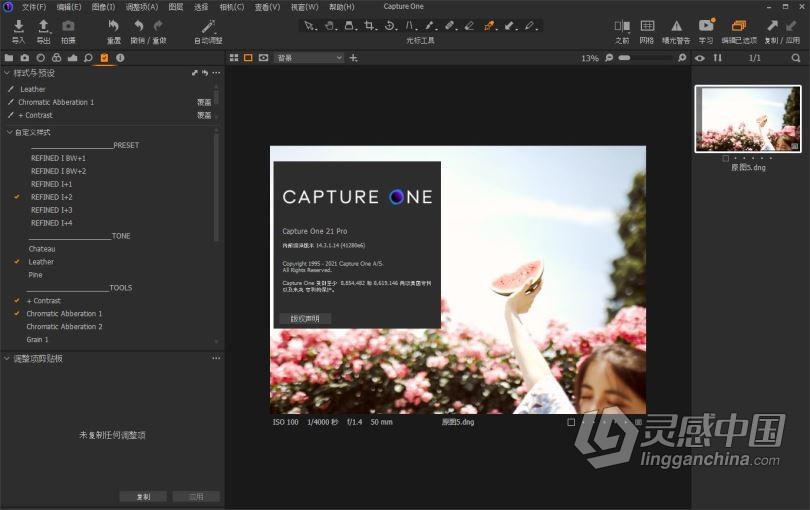Screen dimensions: 810x510
Task: Open the 编辑(E) menu
Action: click(69, 7)
